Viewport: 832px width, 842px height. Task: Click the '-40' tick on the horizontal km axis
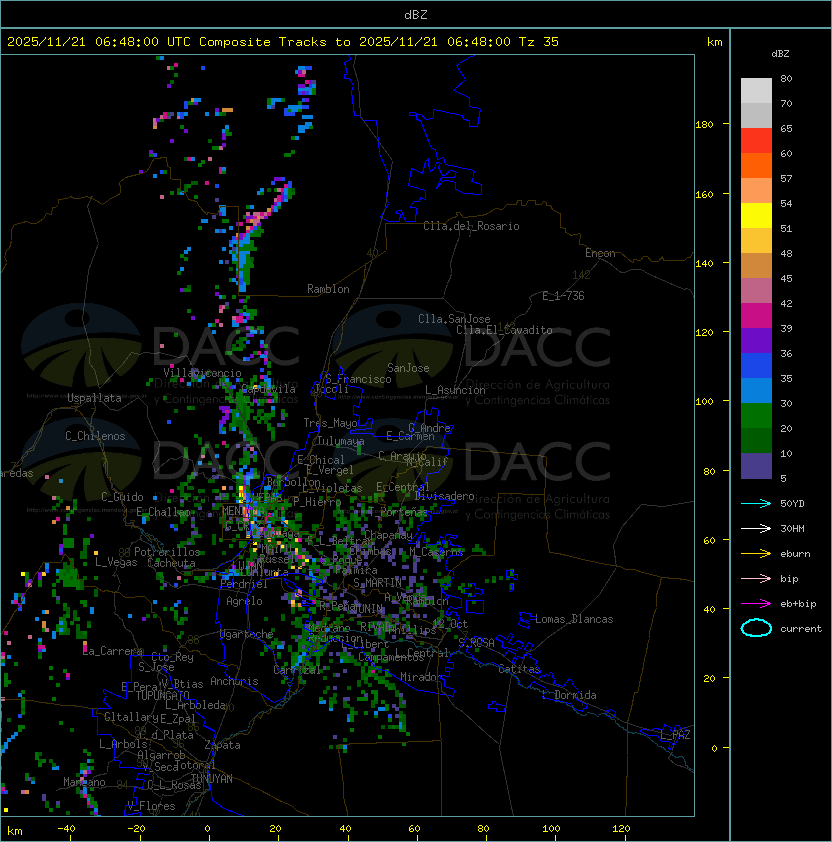66,829
